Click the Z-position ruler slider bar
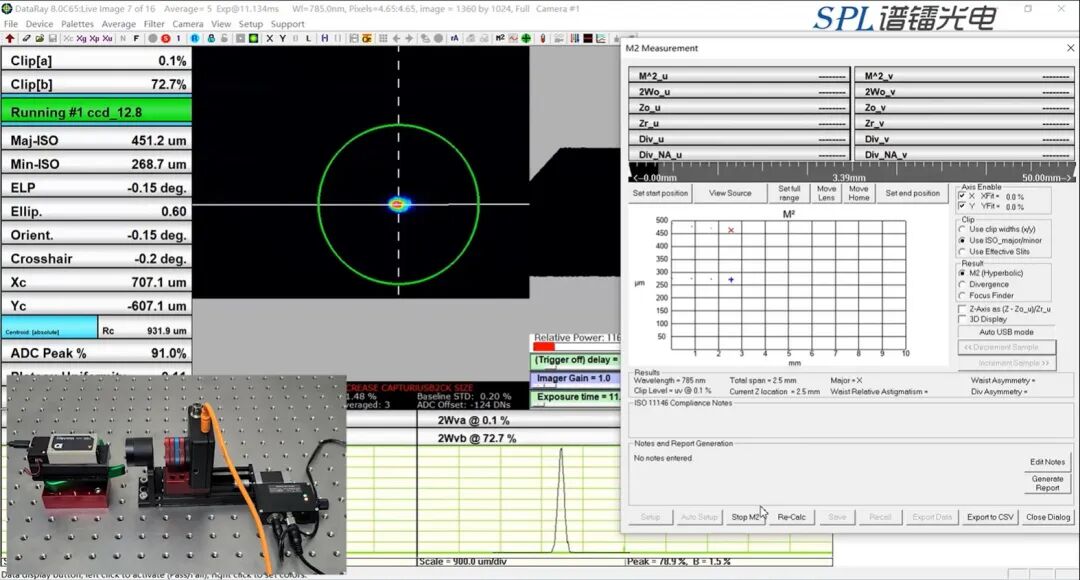1080x580 pixels. click(850, 172)
